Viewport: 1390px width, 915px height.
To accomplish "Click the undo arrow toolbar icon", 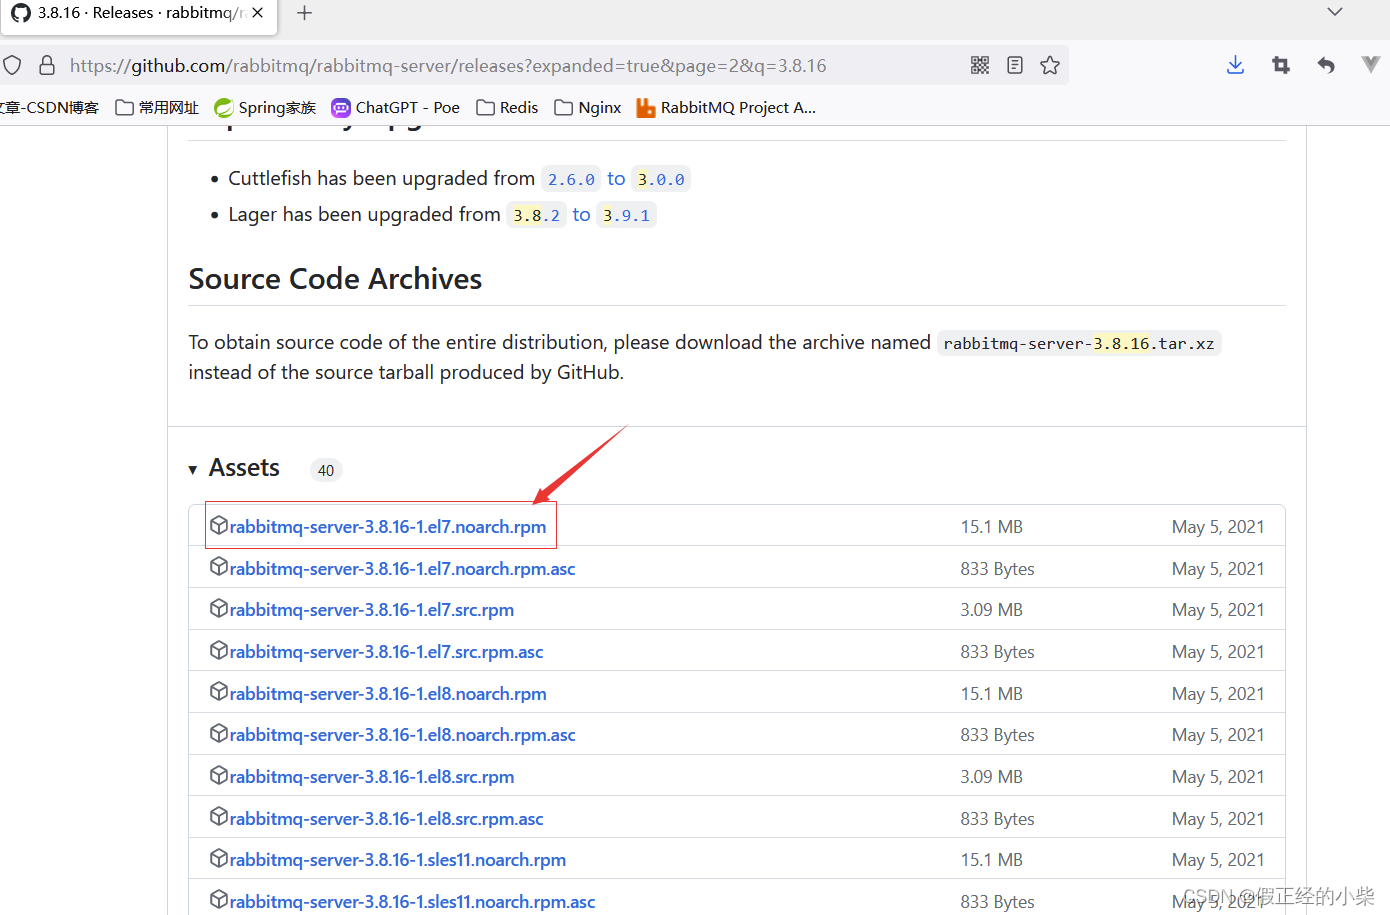I will click(1326, 65).
